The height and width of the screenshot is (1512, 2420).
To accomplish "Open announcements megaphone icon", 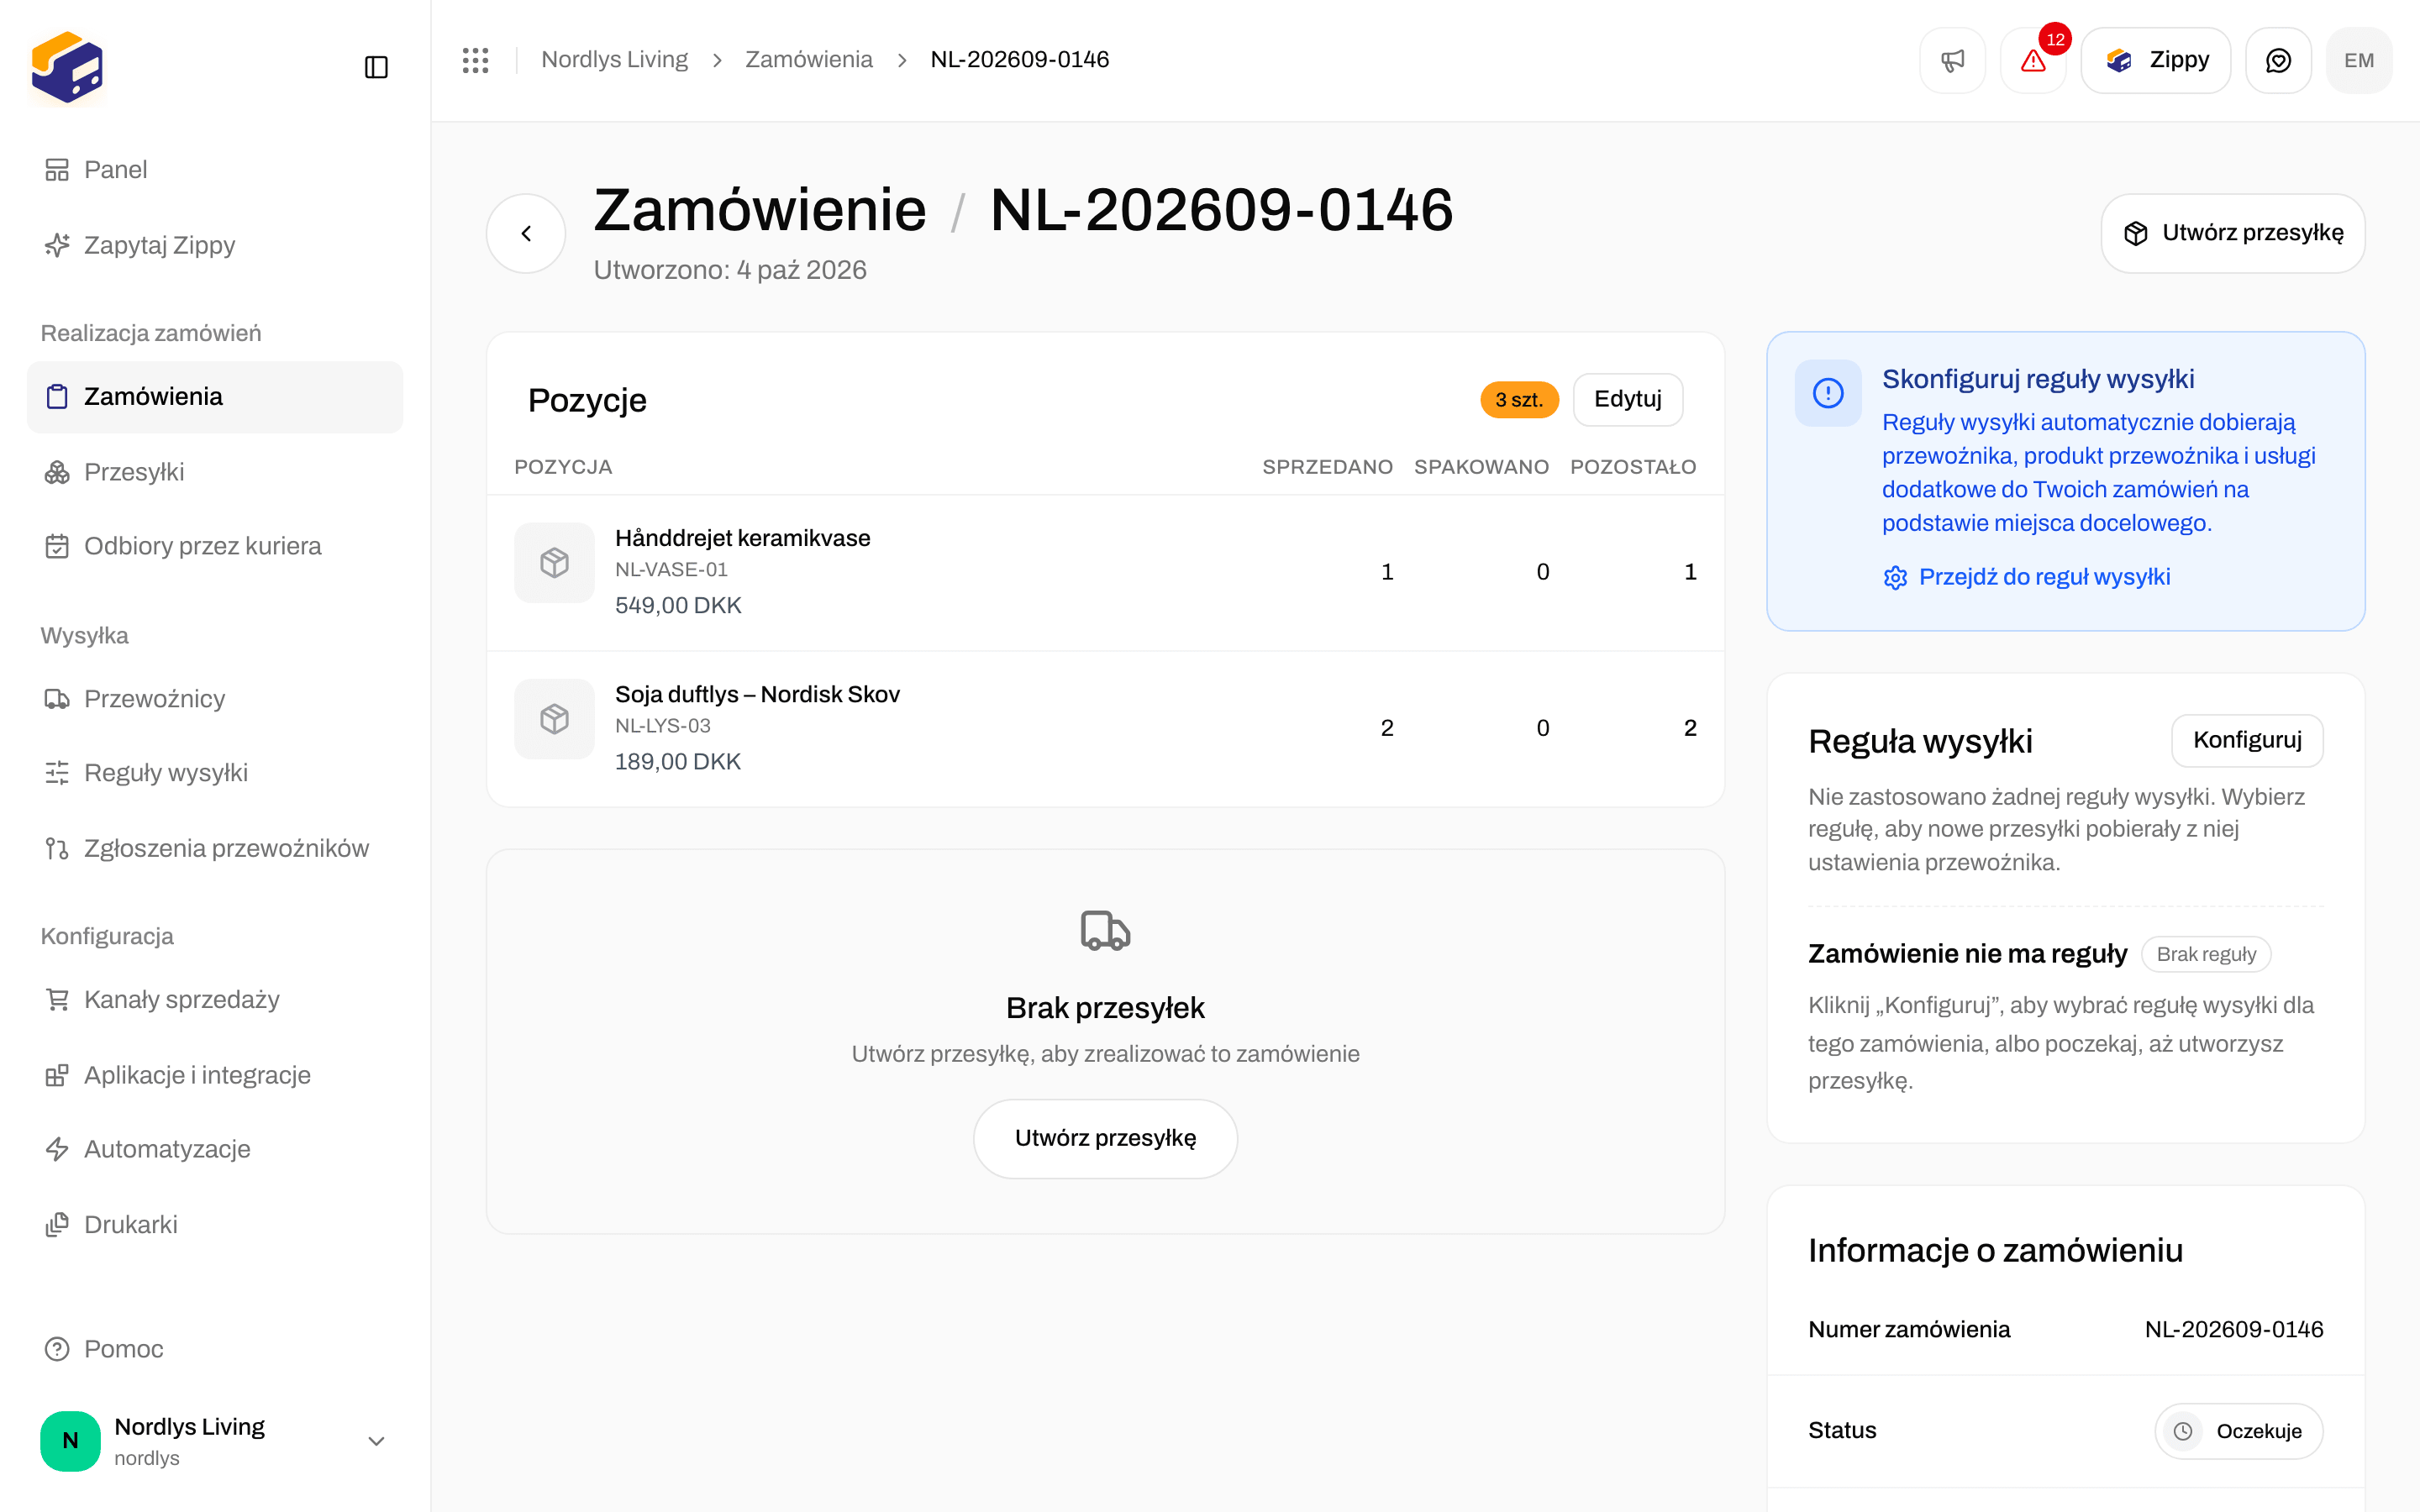I will coord(1952,60).
